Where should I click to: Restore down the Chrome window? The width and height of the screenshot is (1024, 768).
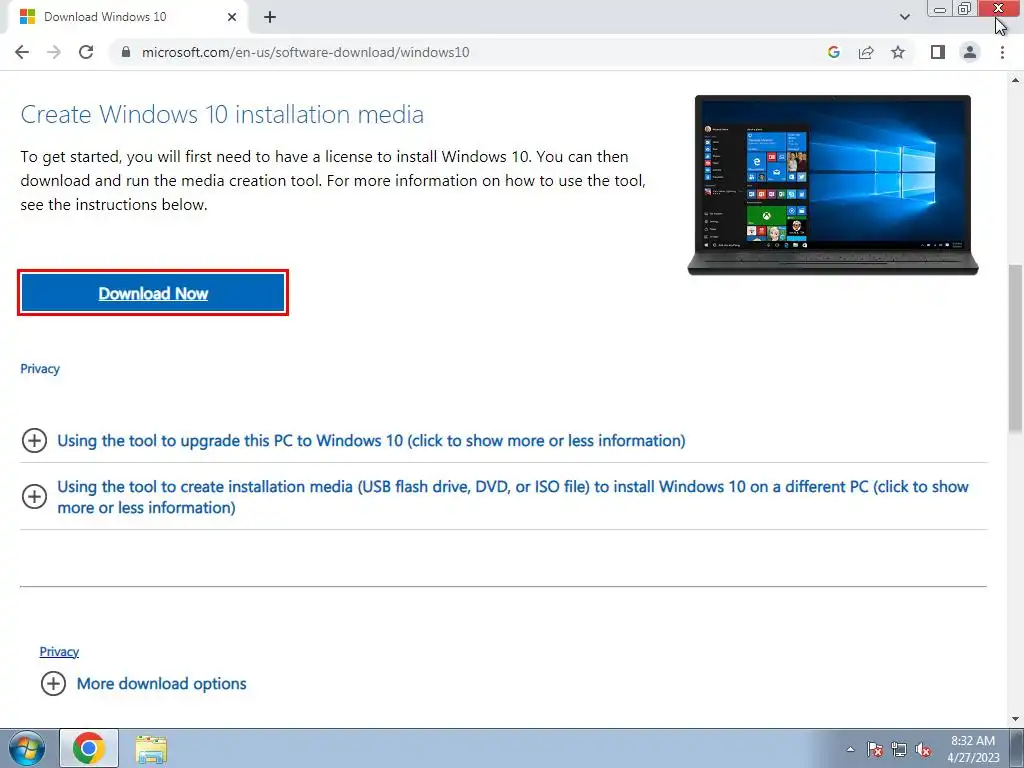[x=964, y=9]
